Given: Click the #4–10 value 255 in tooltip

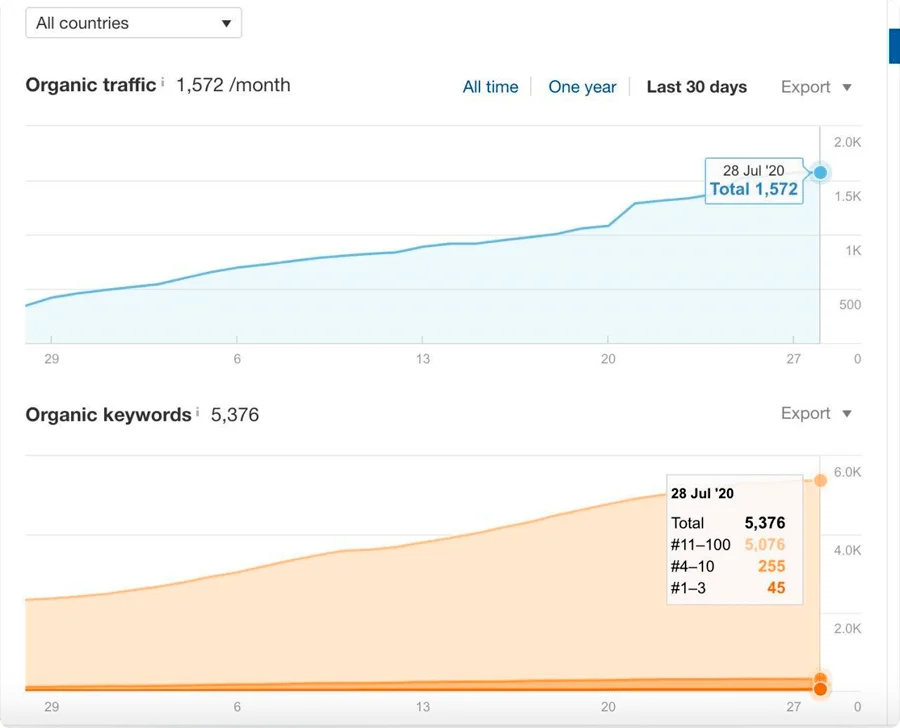Looking at the screenshot, I should coord(771,567).
